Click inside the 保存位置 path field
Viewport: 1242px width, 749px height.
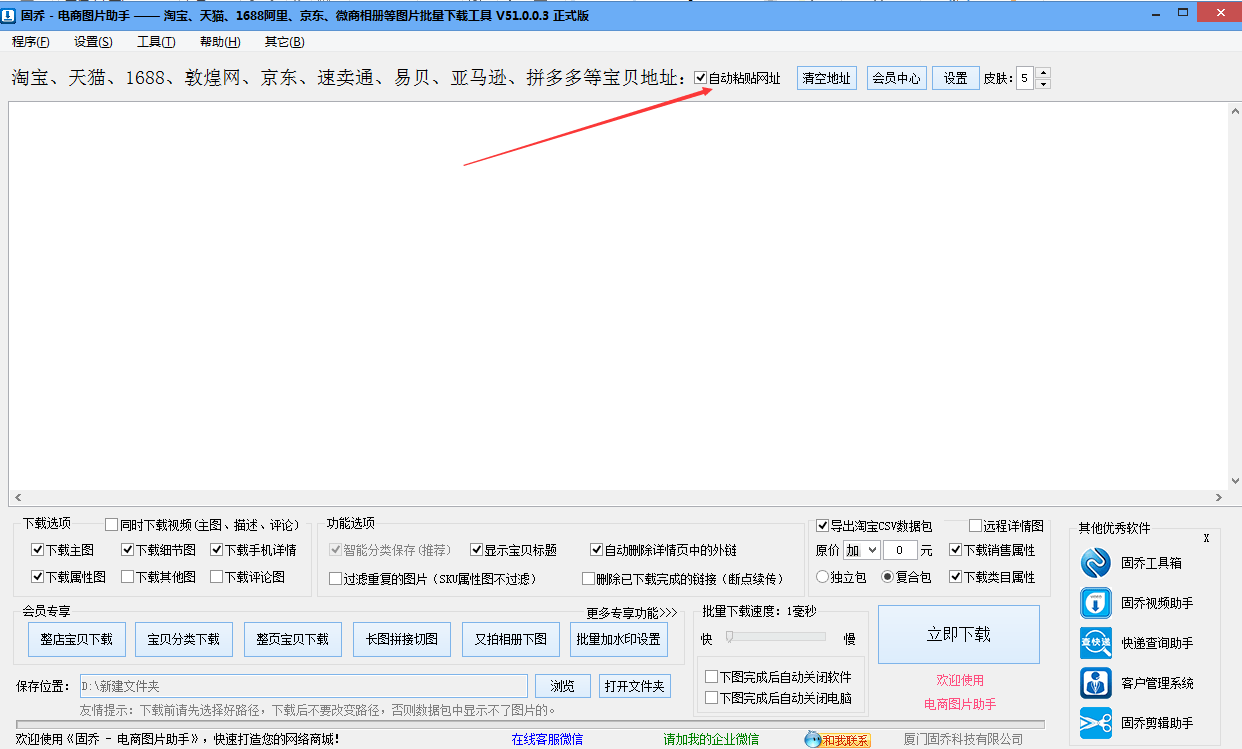point(300,687)
